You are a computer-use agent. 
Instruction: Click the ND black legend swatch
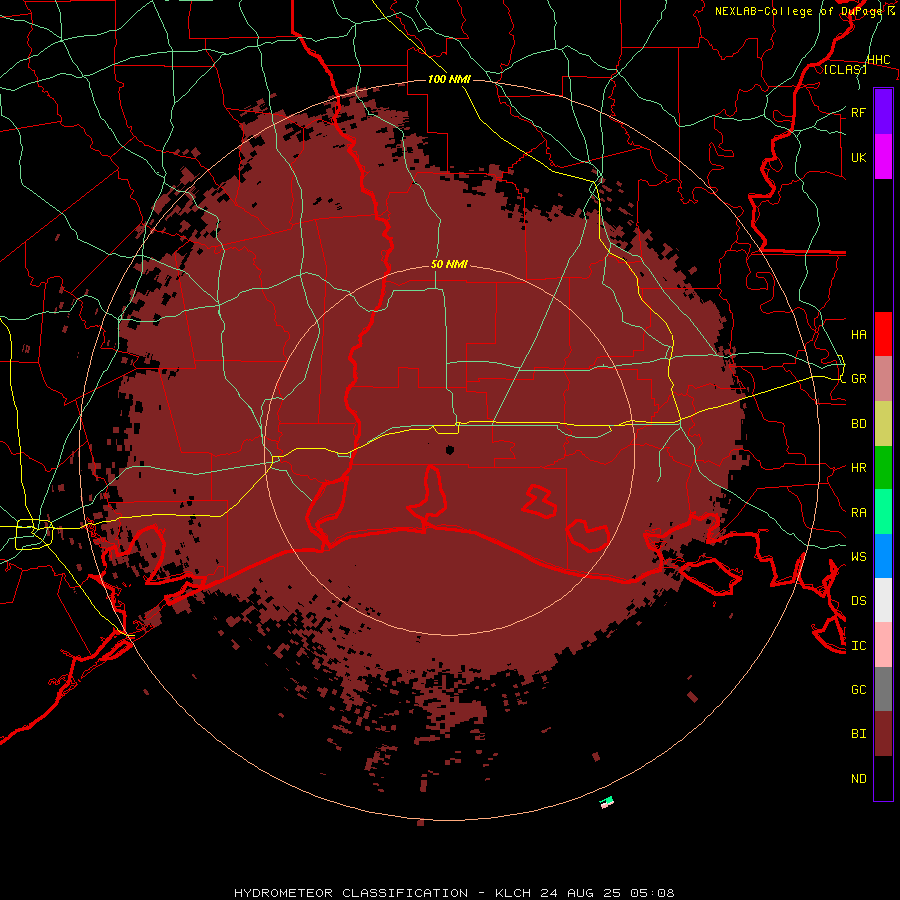[x=883, y=778]
